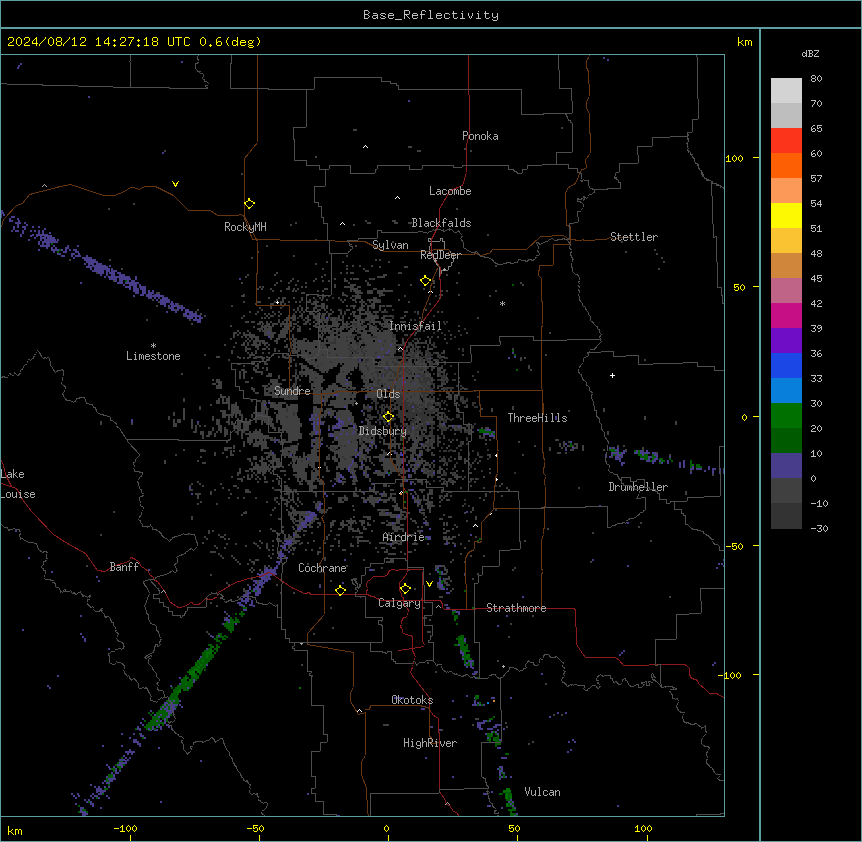Click the Vulcan town label
The height and width of the screenshot is (842, 862).
542,791
